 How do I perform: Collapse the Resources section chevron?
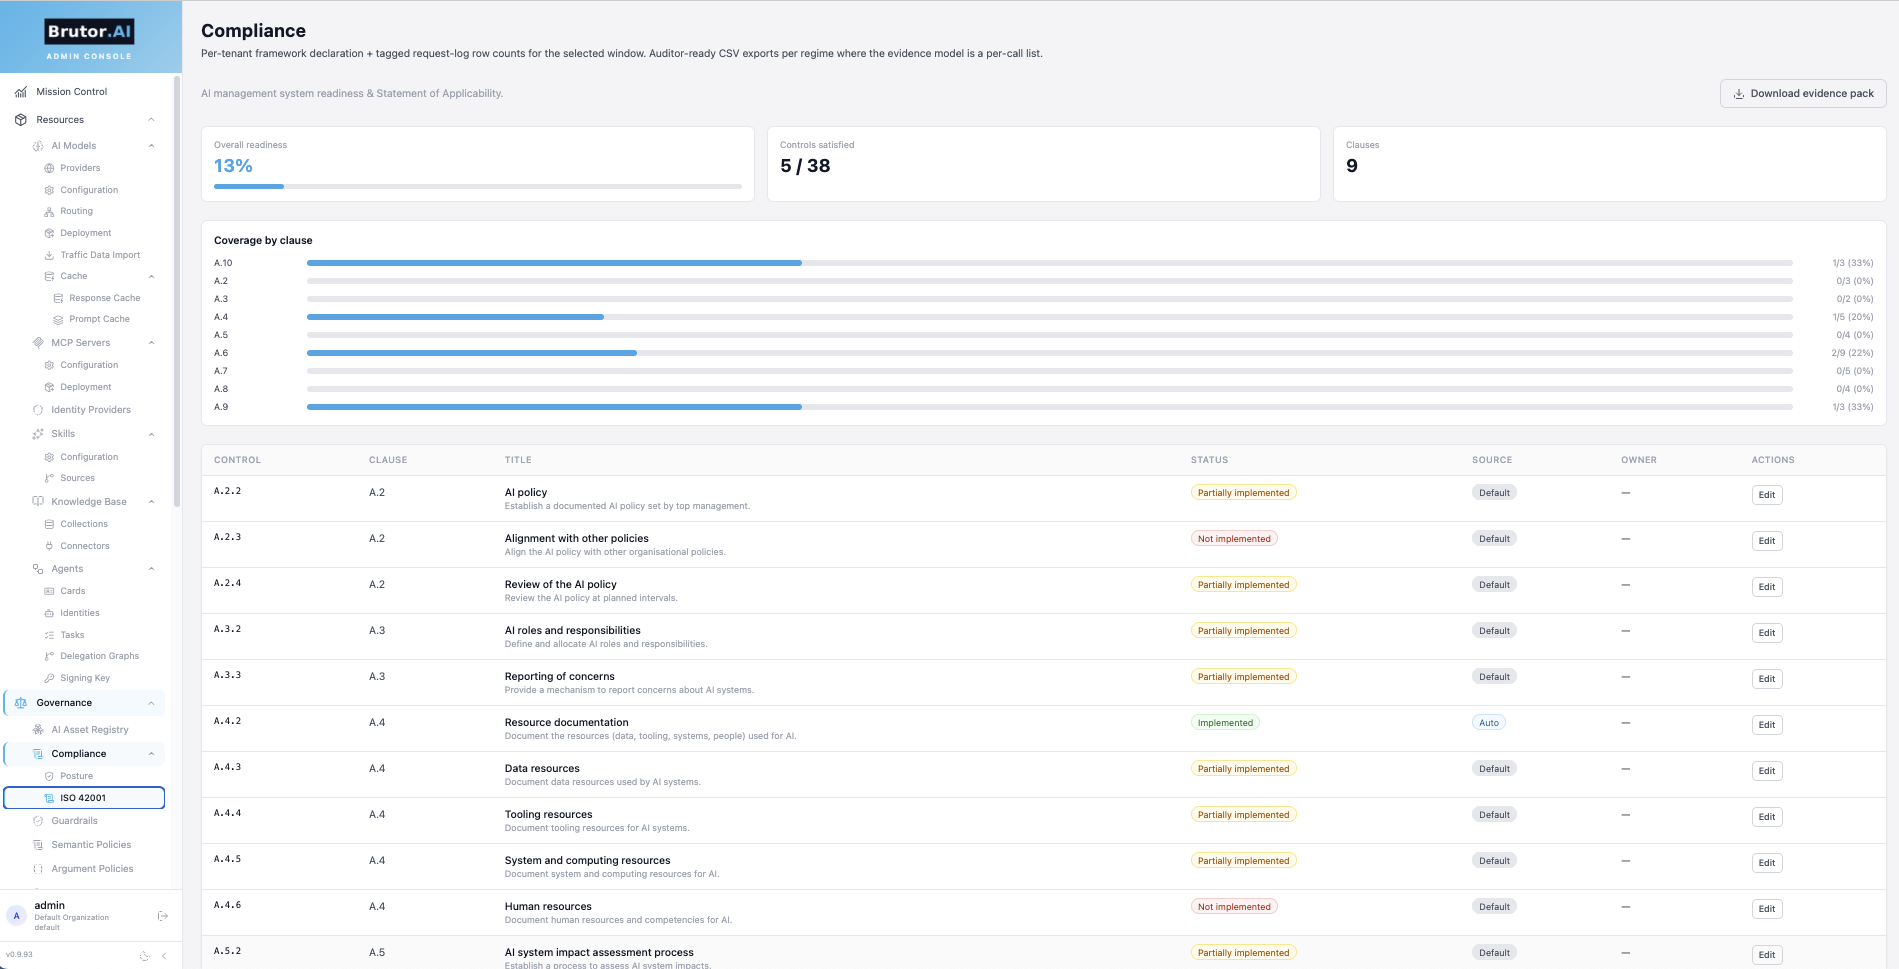click(x=151, y=120)
